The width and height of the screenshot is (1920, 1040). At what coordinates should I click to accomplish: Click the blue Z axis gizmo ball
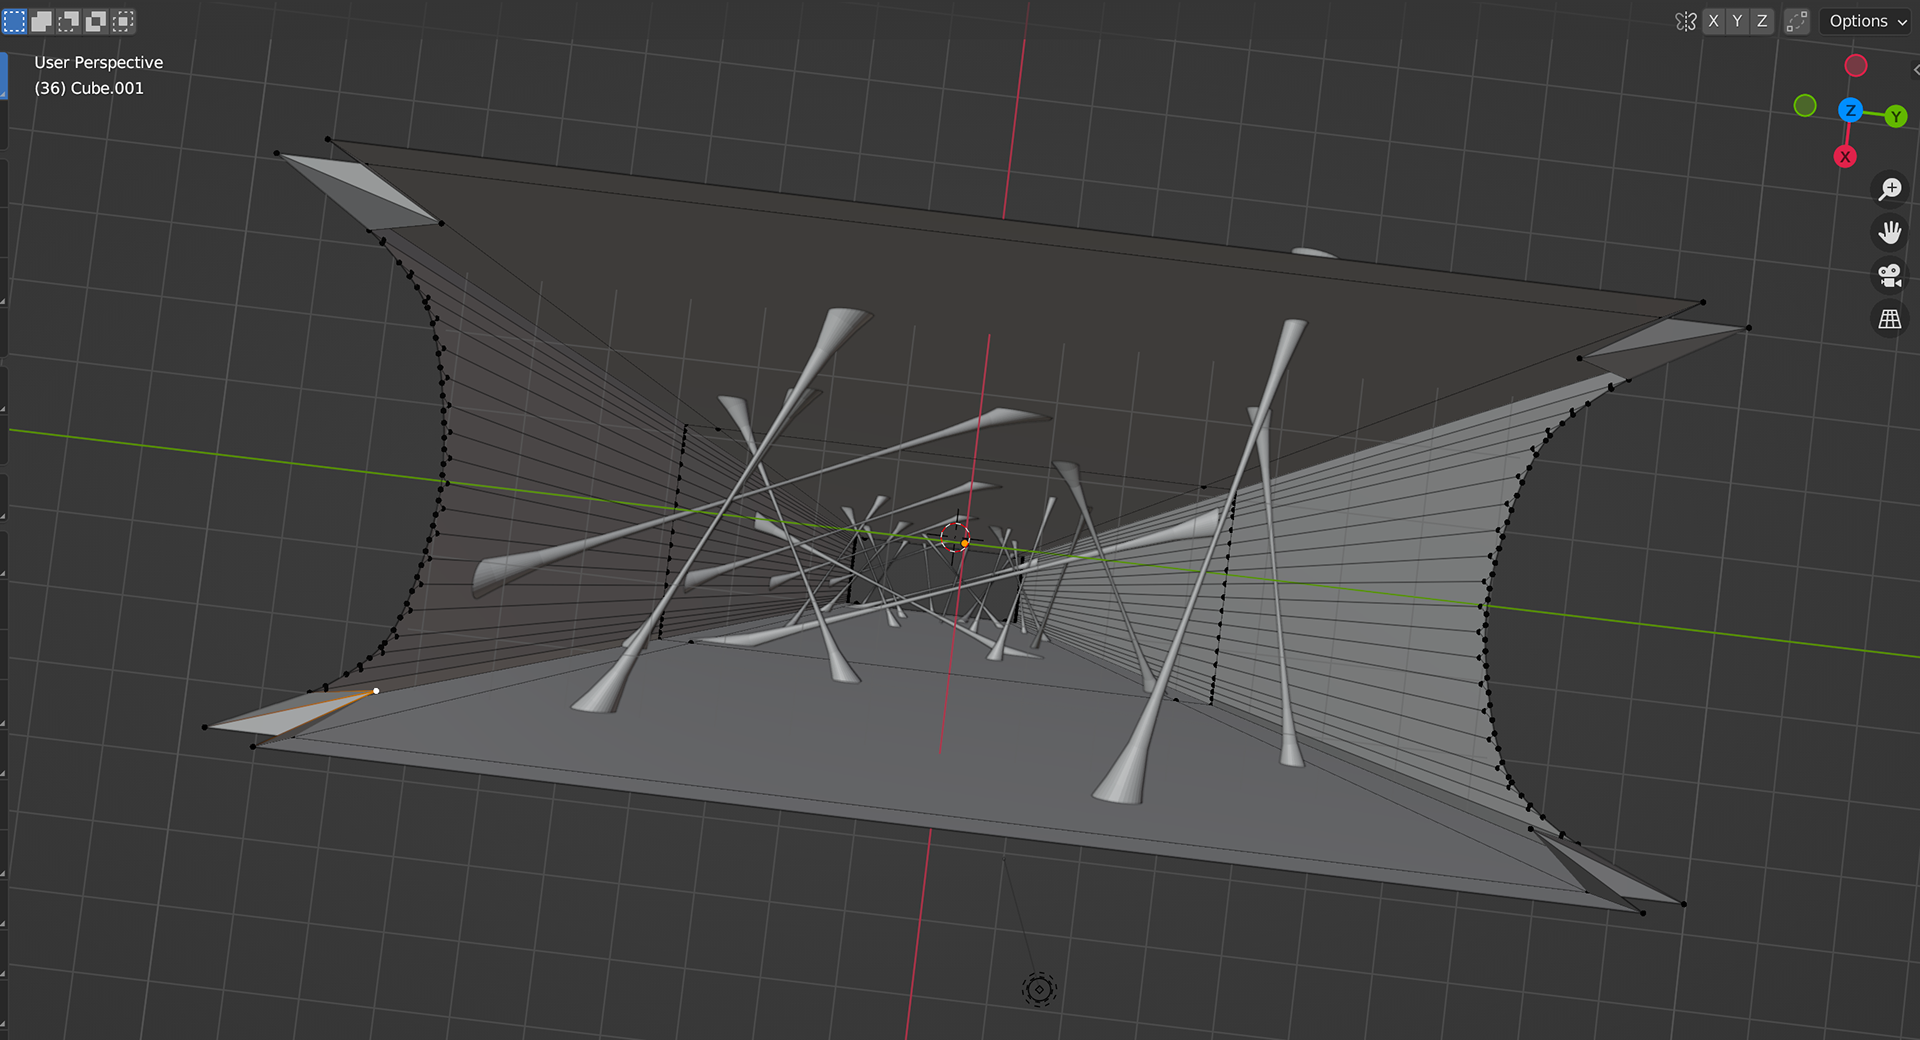1850,110
